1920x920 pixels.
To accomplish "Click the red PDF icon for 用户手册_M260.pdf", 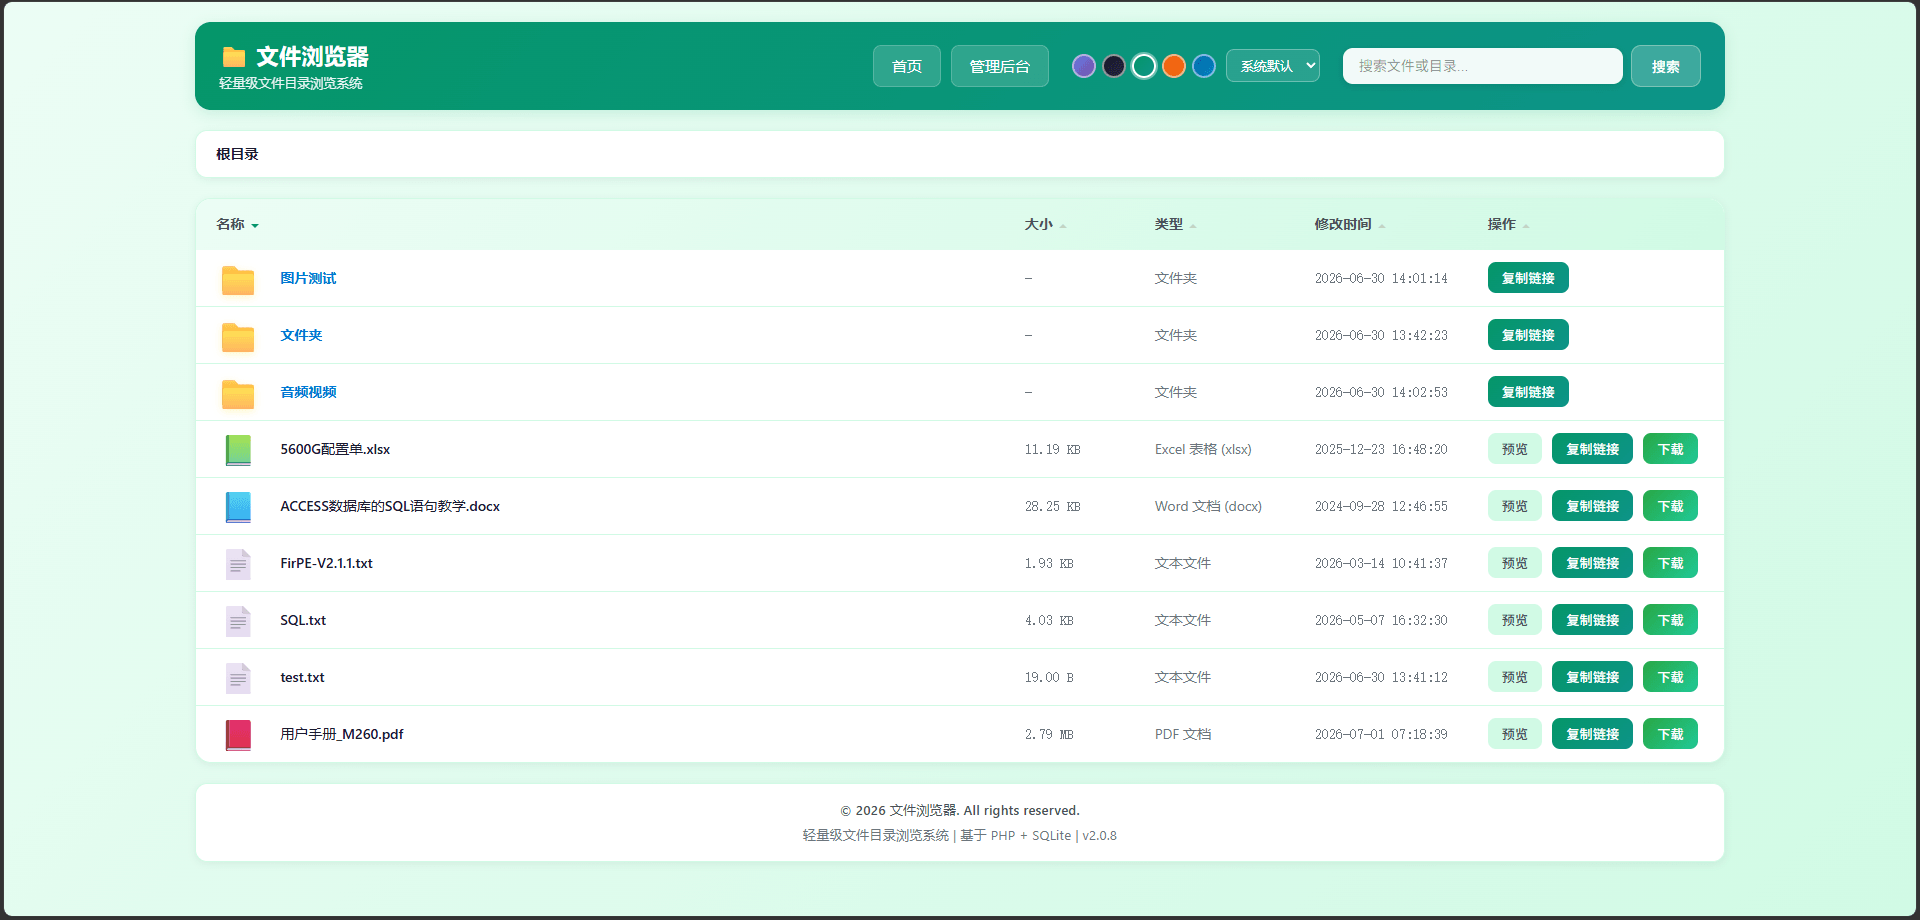I will click(238, 735).
